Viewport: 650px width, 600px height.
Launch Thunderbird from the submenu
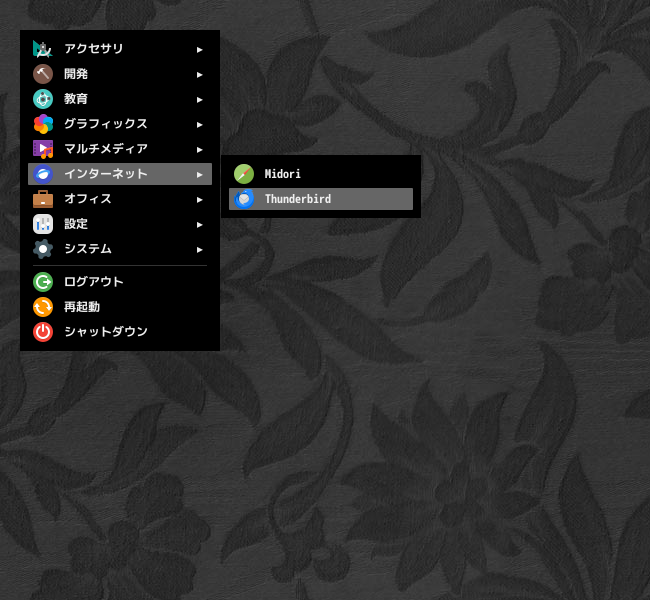pos(321,199)
